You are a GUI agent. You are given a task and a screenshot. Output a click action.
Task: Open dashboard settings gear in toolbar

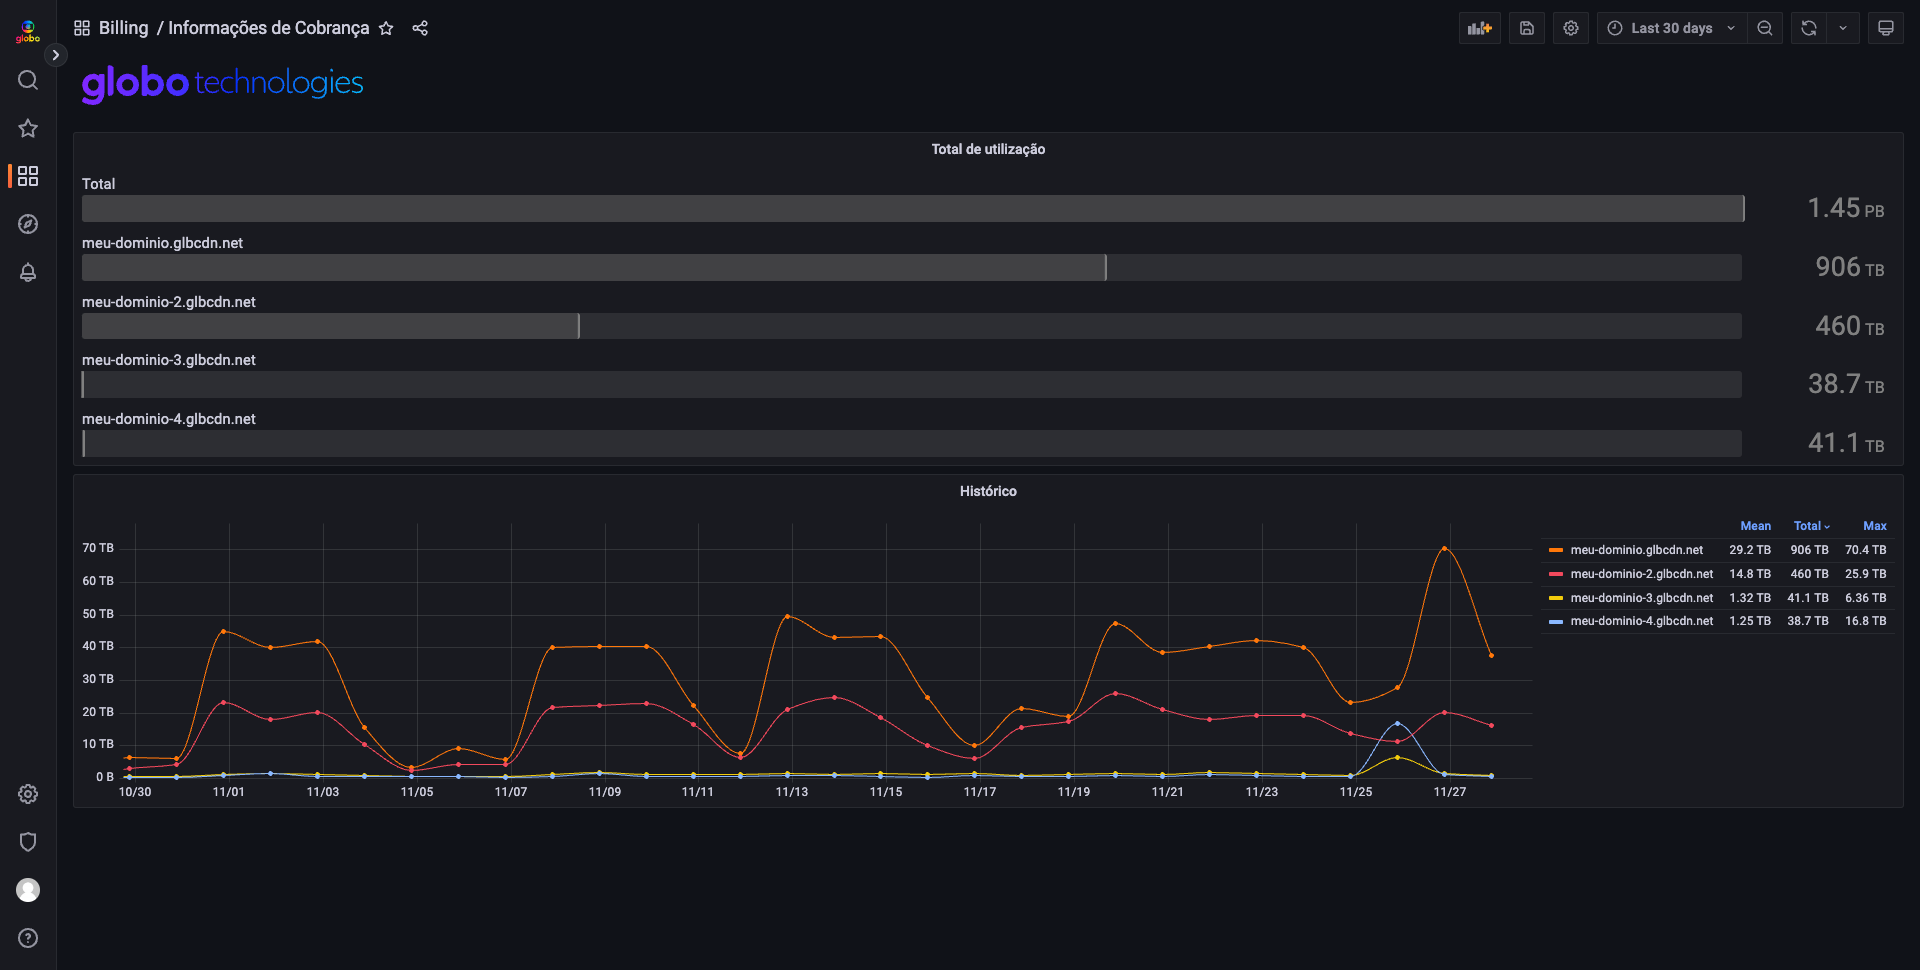pos(1571,28)
